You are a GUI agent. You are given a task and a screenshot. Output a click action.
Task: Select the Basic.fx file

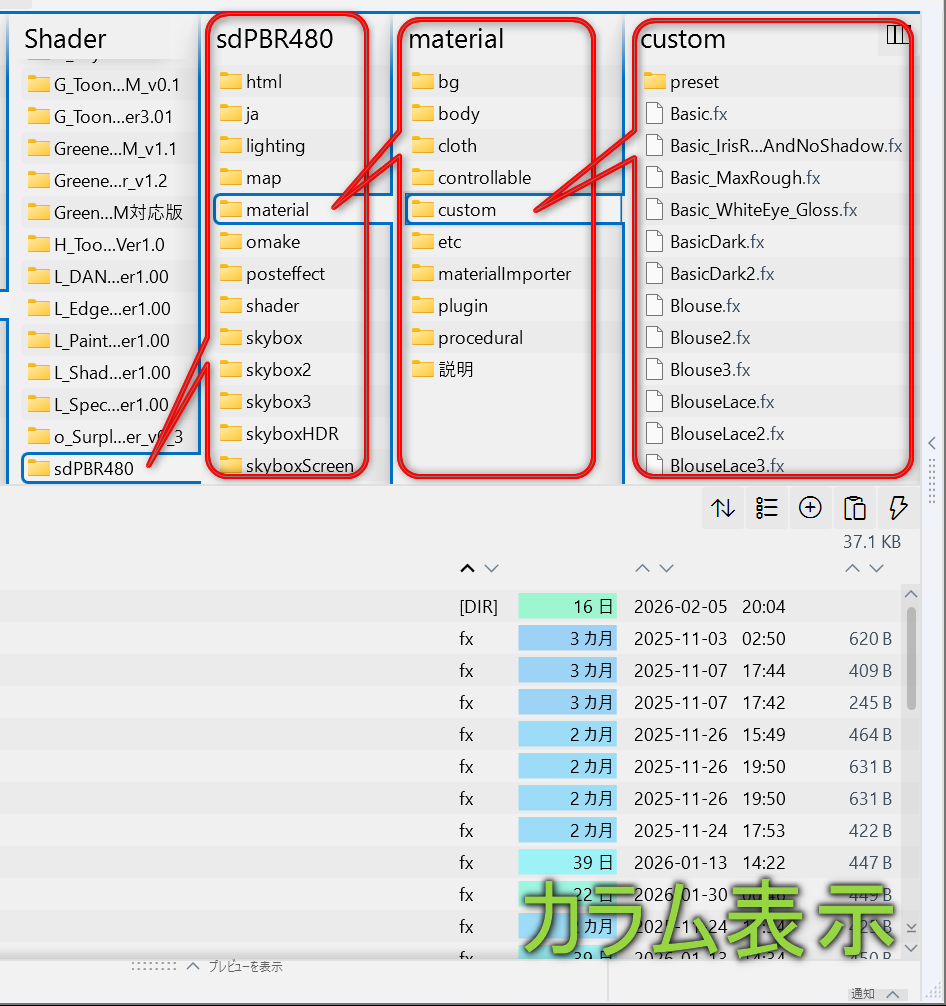[x=698, y=114]
